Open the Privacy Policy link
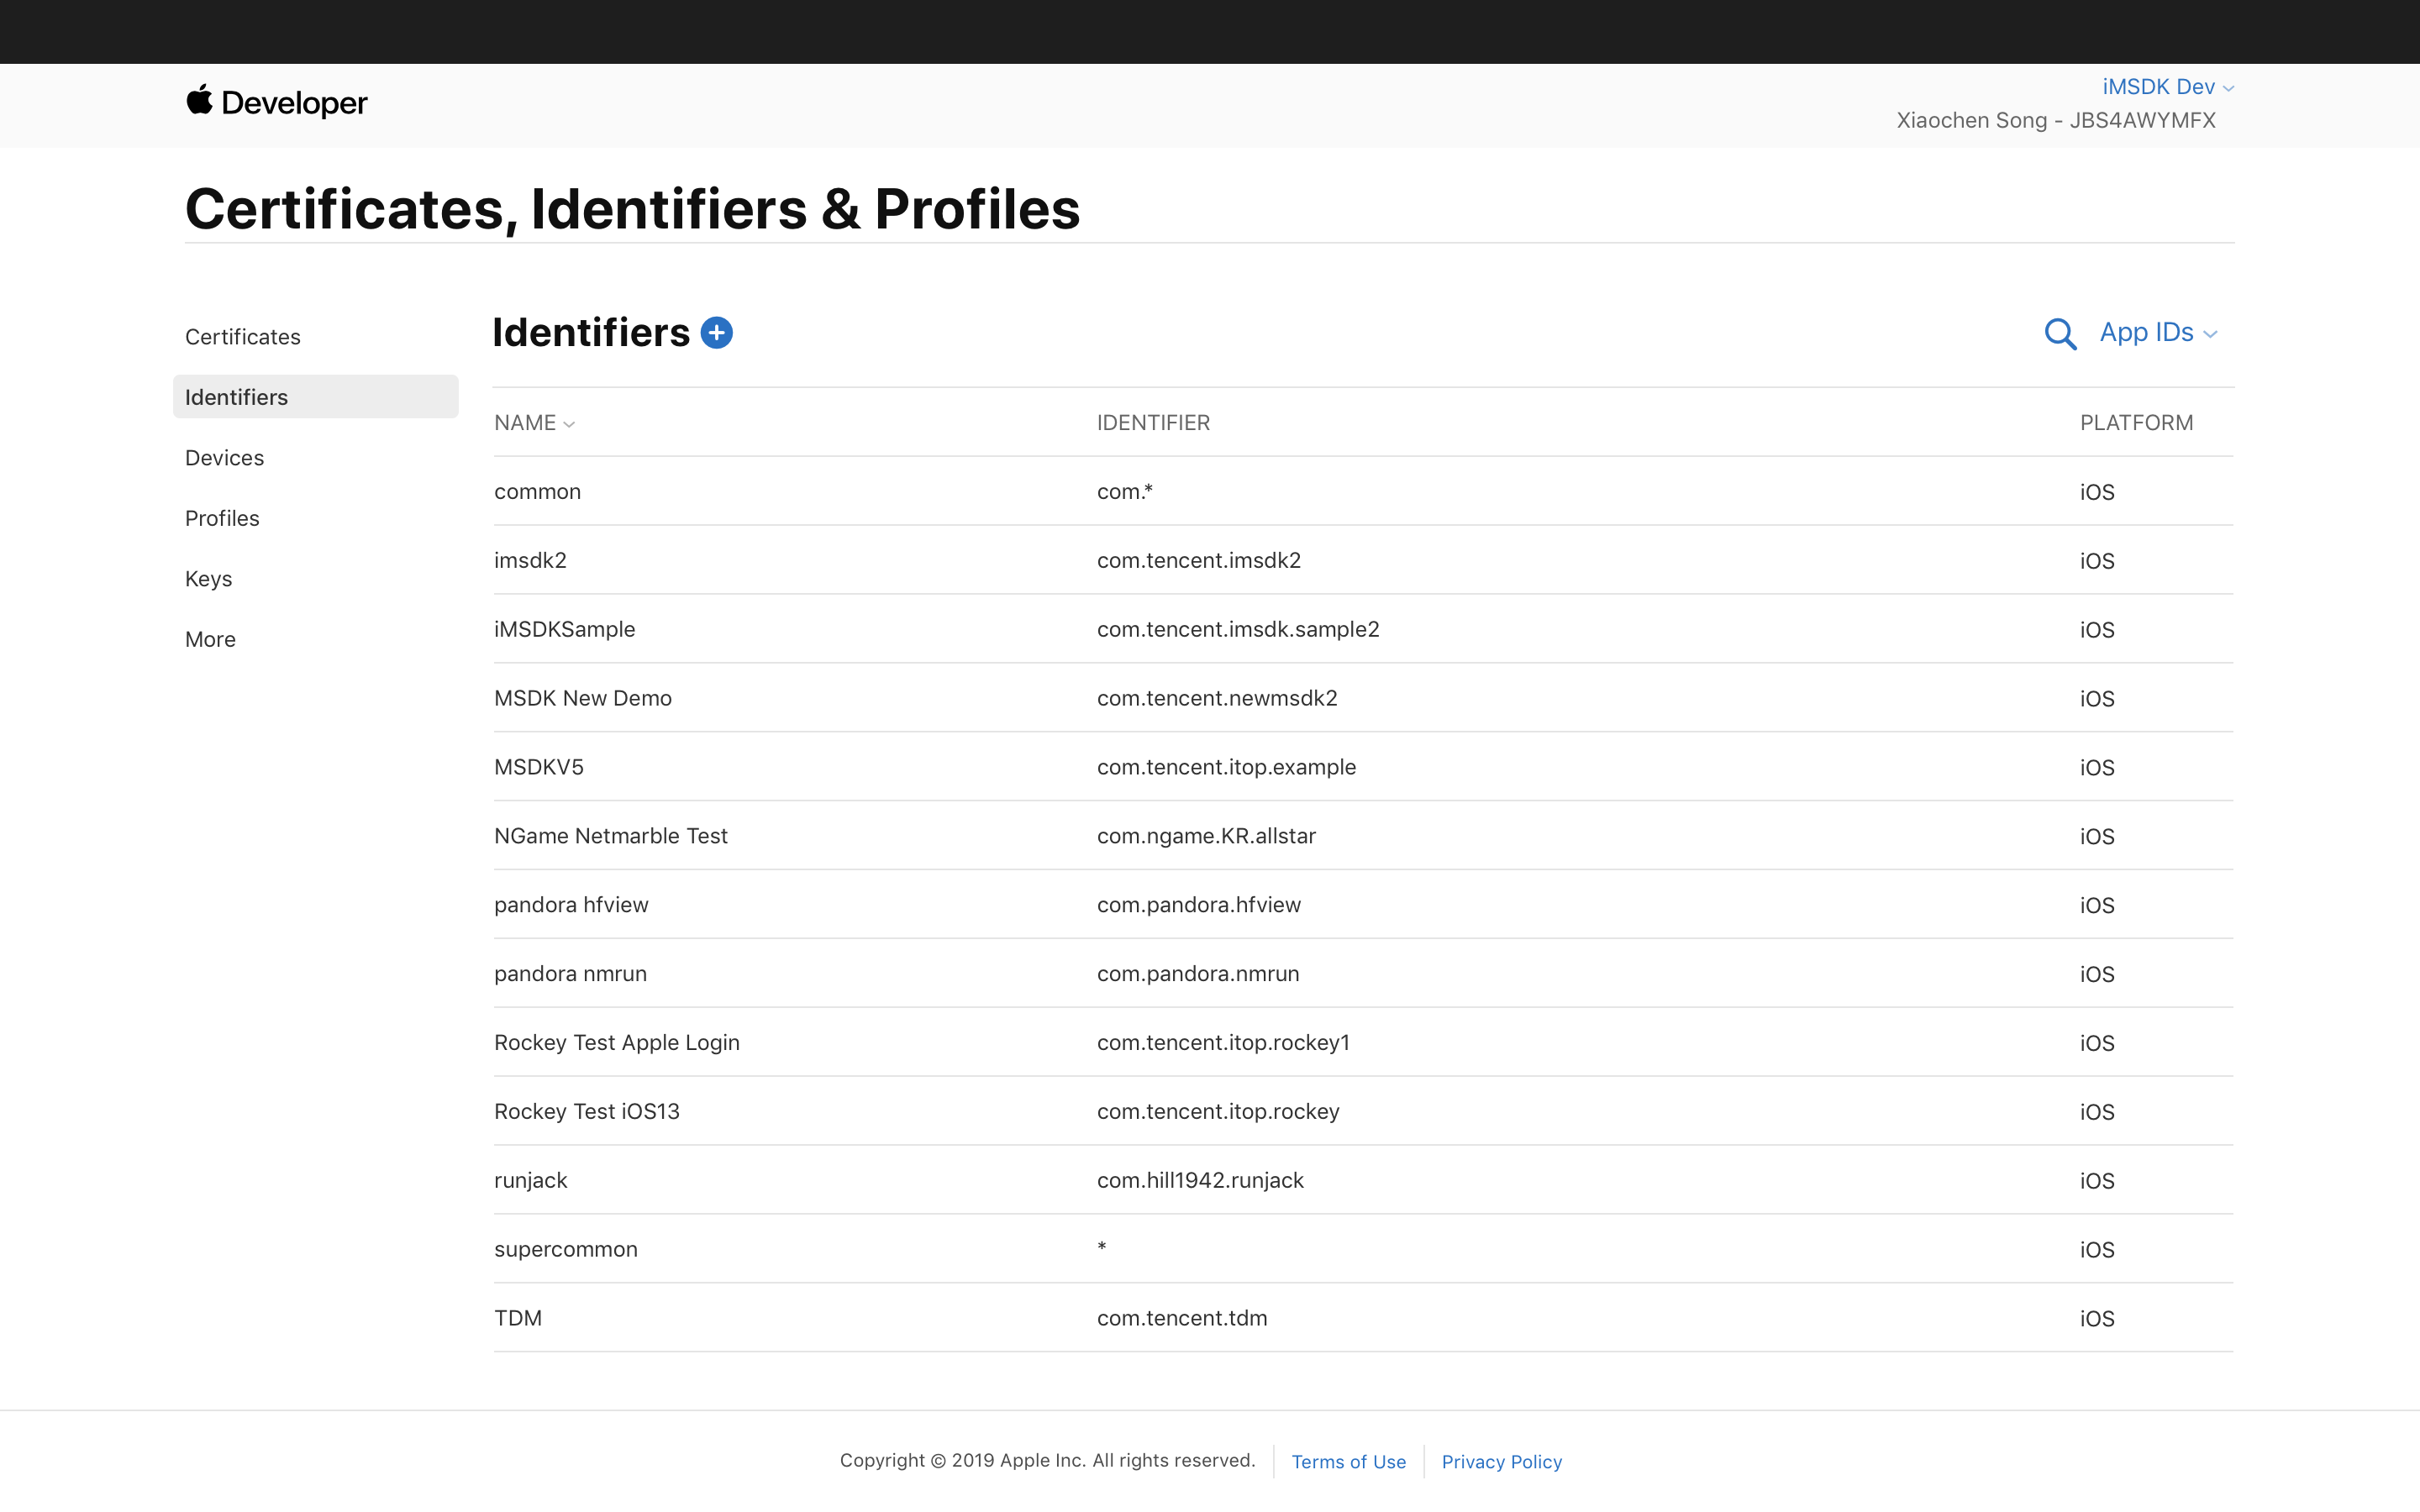This screenshot has height=1512, width=2420. 1501,1461
